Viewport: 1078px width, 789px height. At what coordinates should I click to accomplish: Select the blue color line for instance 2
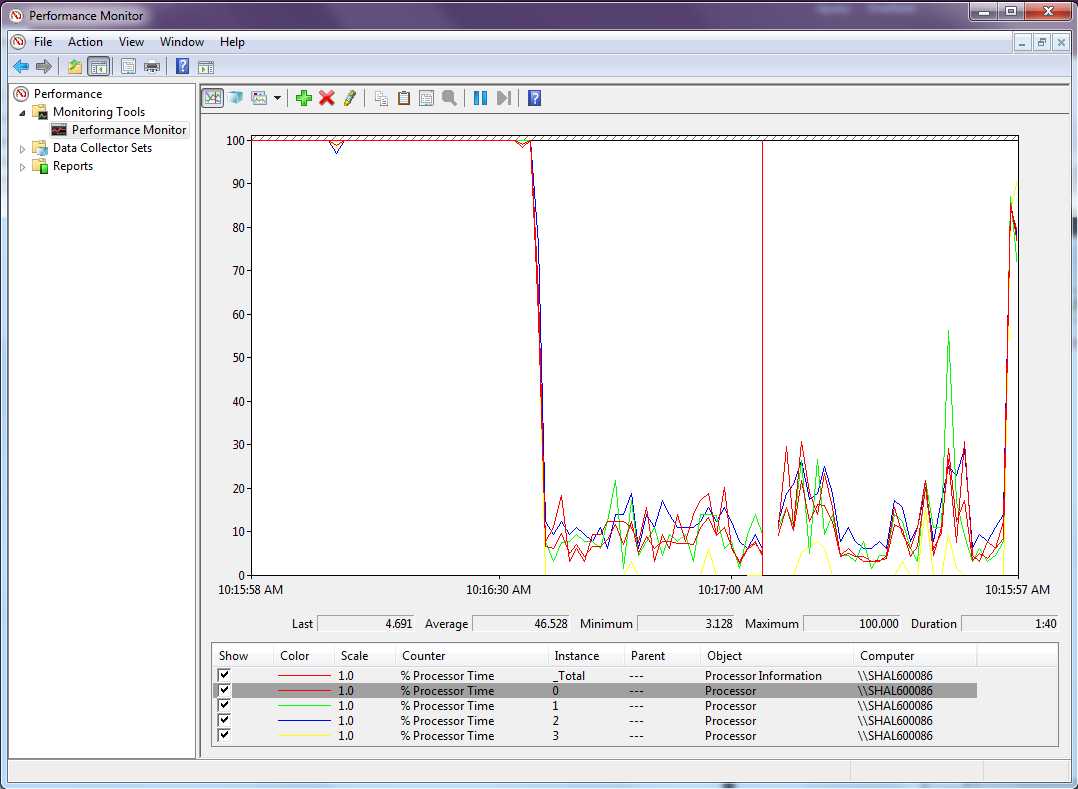(x=304, y=721)
